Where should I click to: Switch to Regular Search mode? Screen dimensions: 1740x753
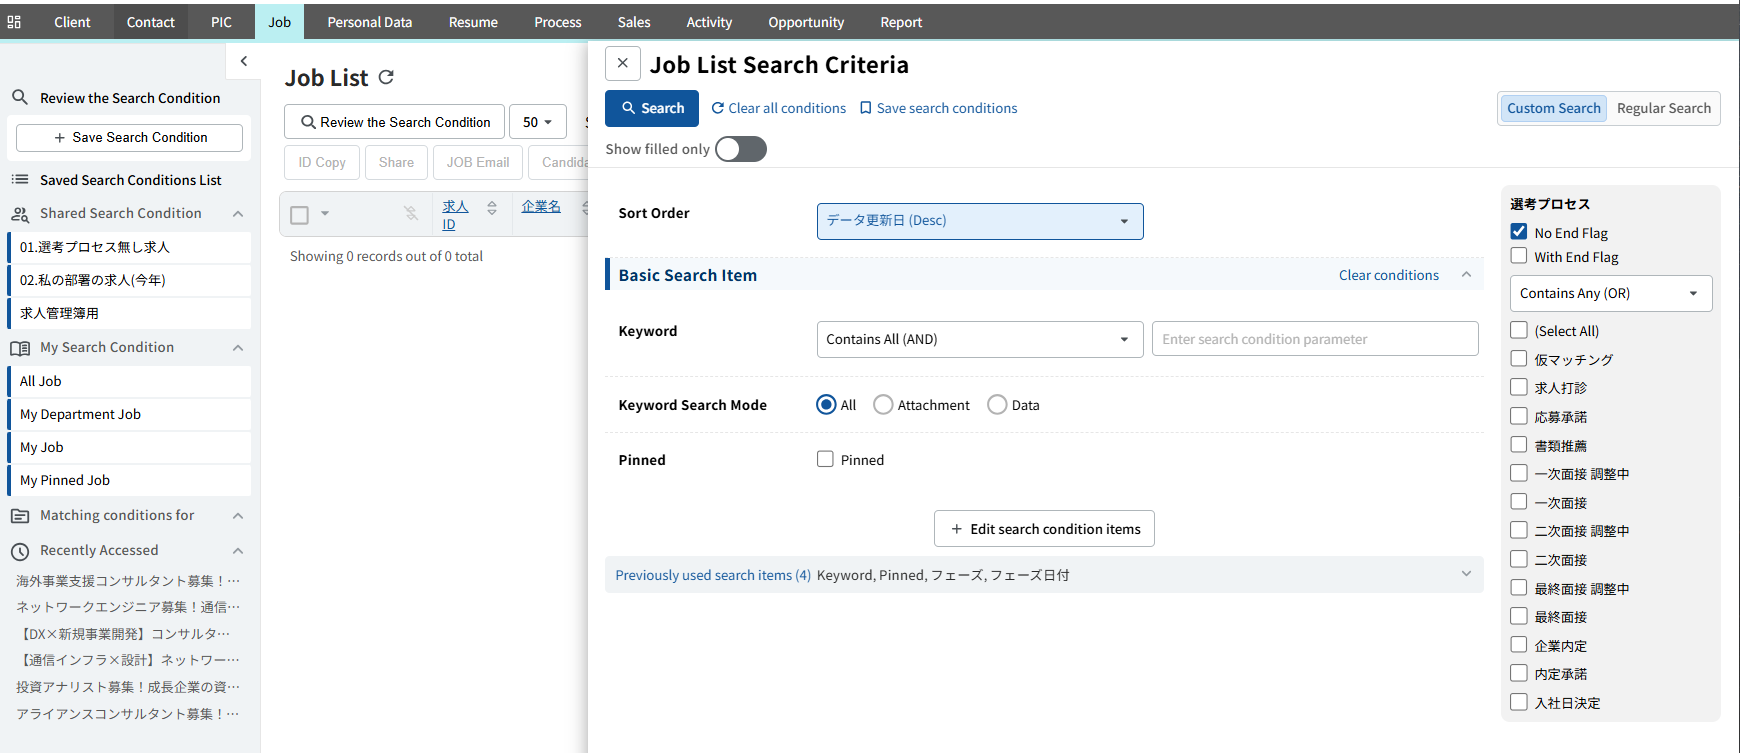click(x=1663, y=108)
